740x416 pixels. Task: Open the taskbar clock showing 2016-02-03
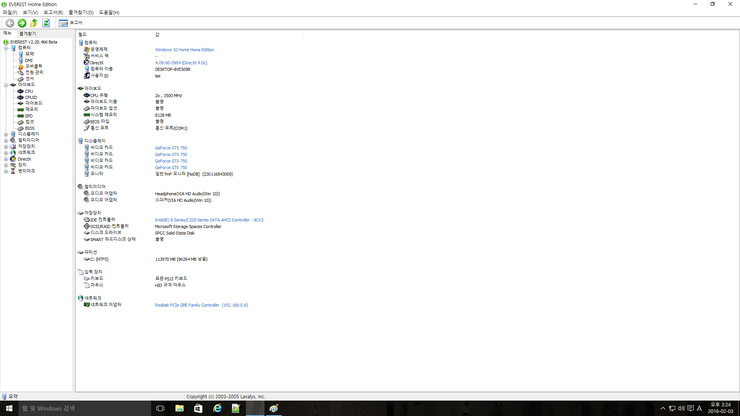(x=720, y=408)
